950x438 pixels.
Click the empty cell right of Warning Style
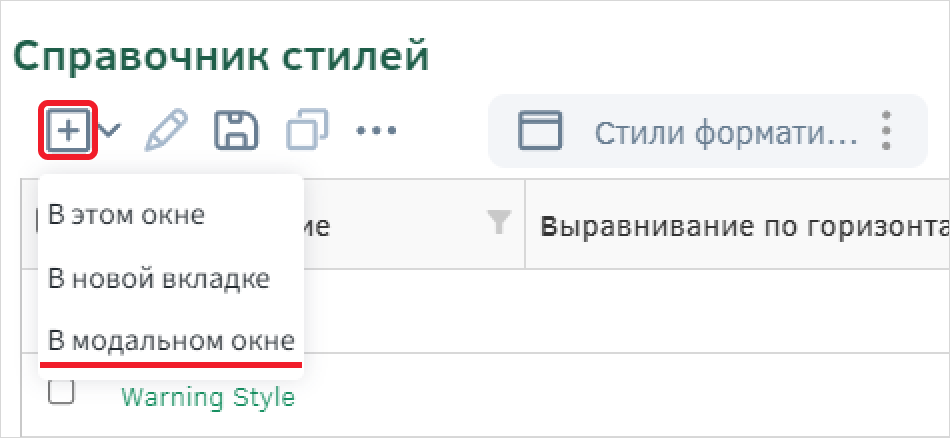click(737, 394)
